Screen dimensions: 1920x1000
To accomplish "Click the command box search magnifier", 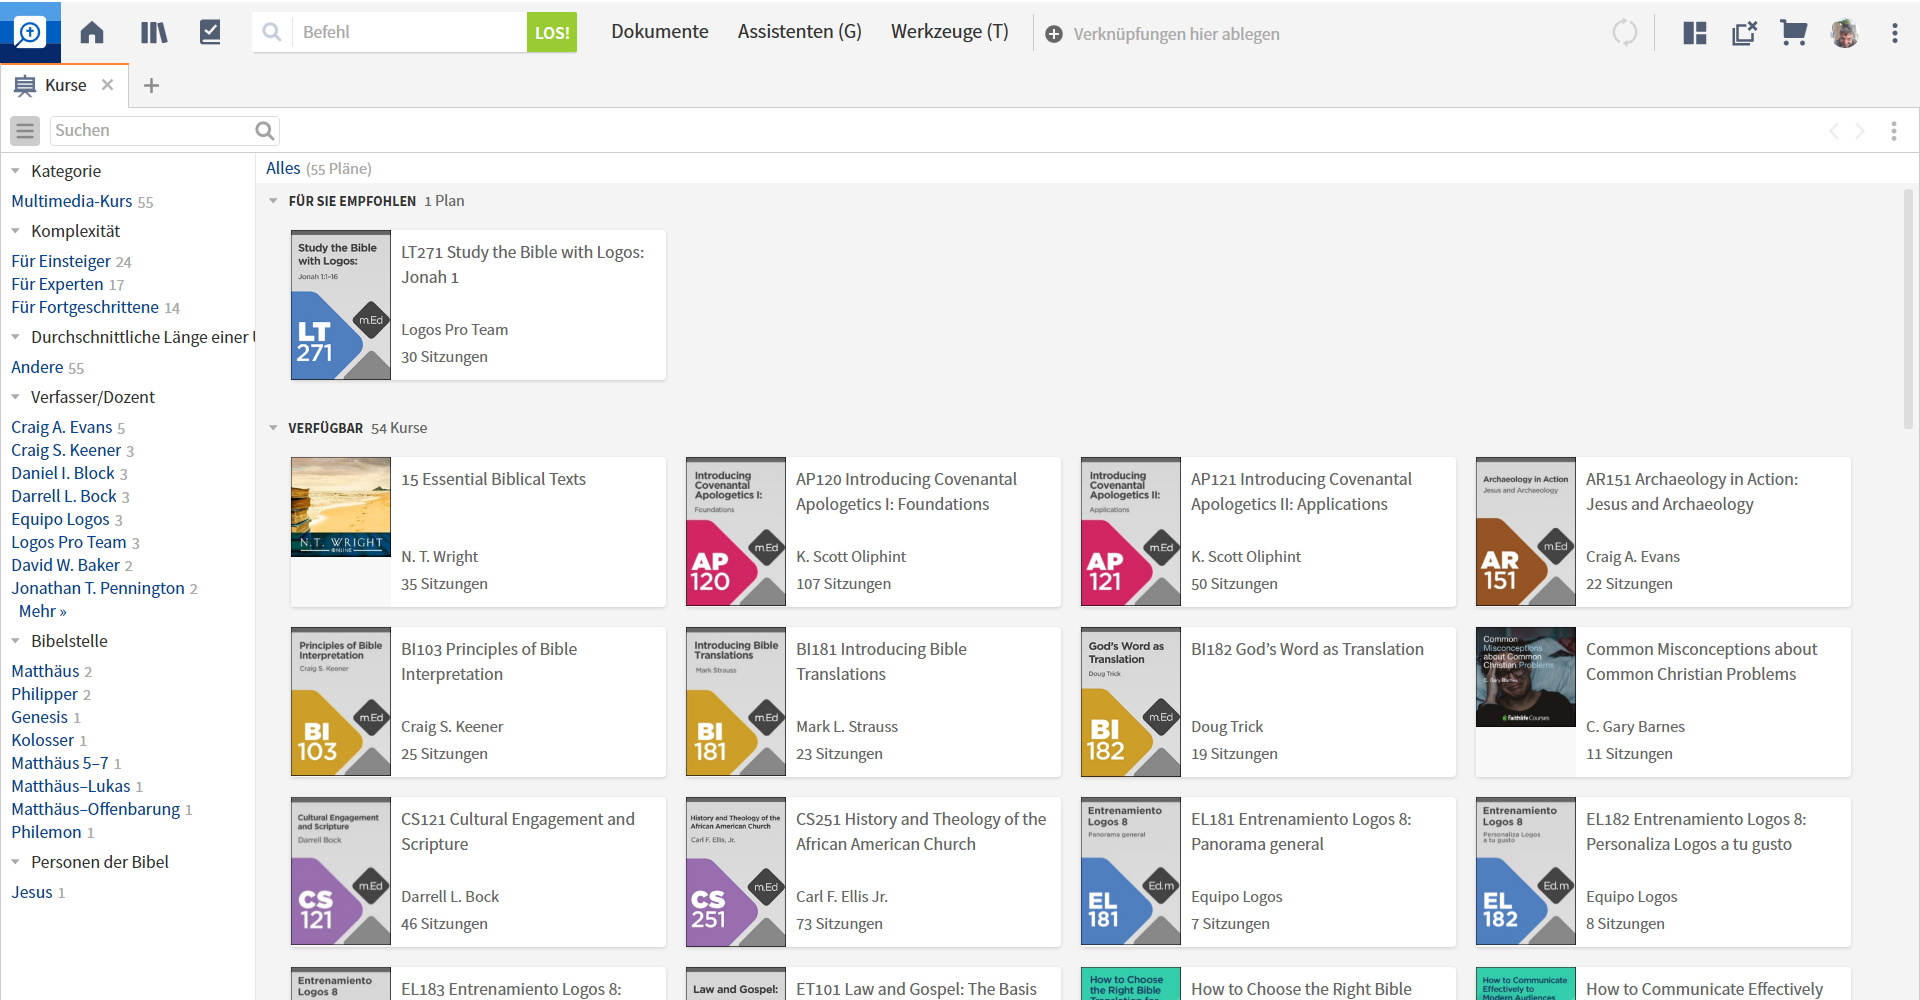I will click(272, 32).
